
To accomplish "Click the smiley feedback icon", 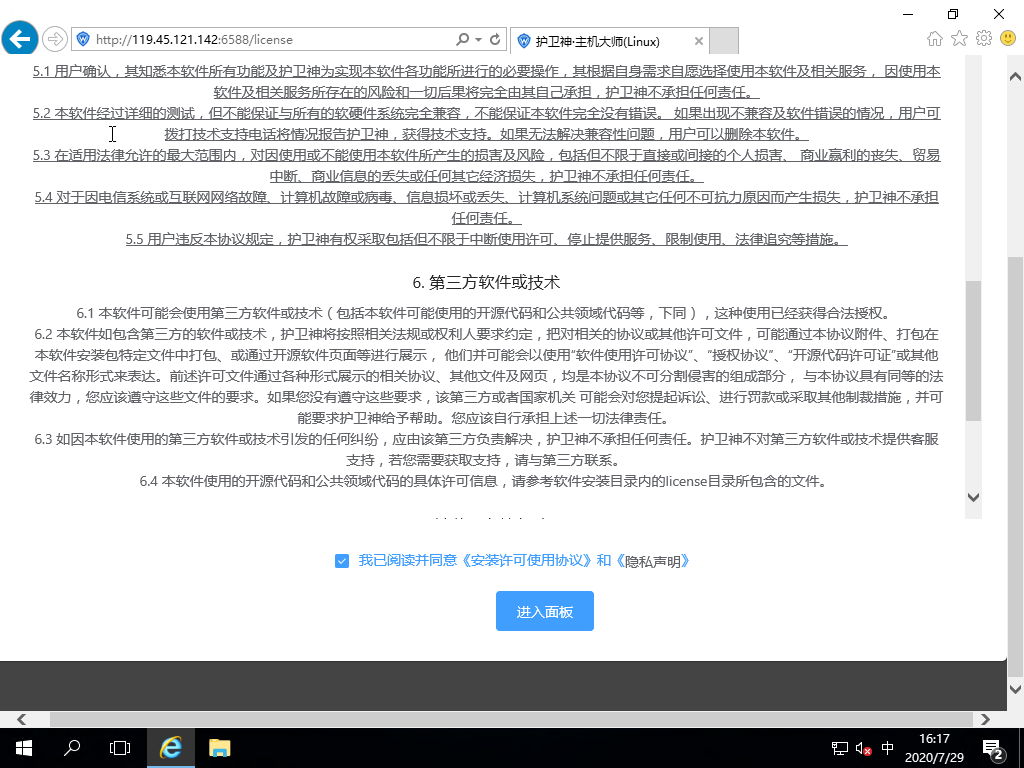I will pyautogui.click(x=1007, y=39).
